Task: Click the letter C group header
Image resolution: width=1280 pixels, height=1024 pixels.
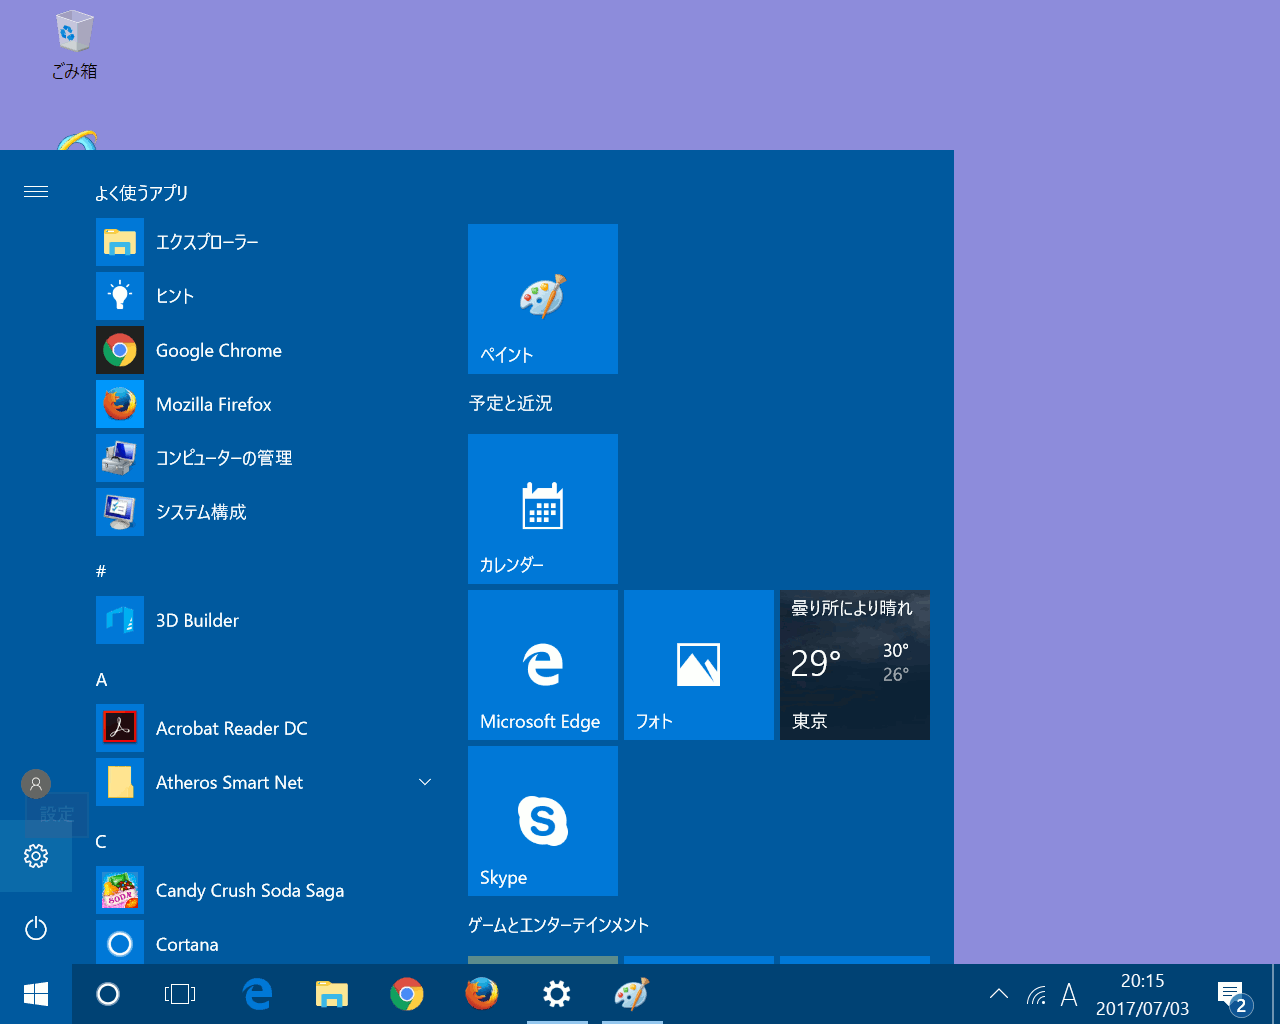Action: (x=101, y=841)
